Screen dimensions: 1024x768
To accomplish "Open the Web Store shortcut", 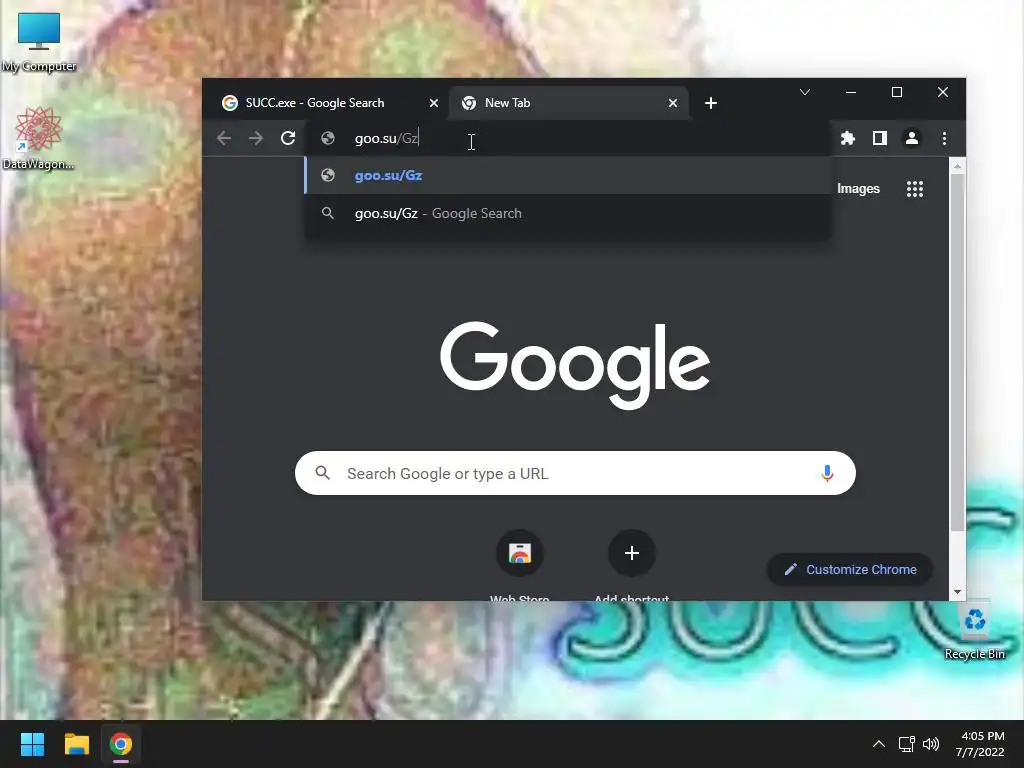I will click(520, 553).
